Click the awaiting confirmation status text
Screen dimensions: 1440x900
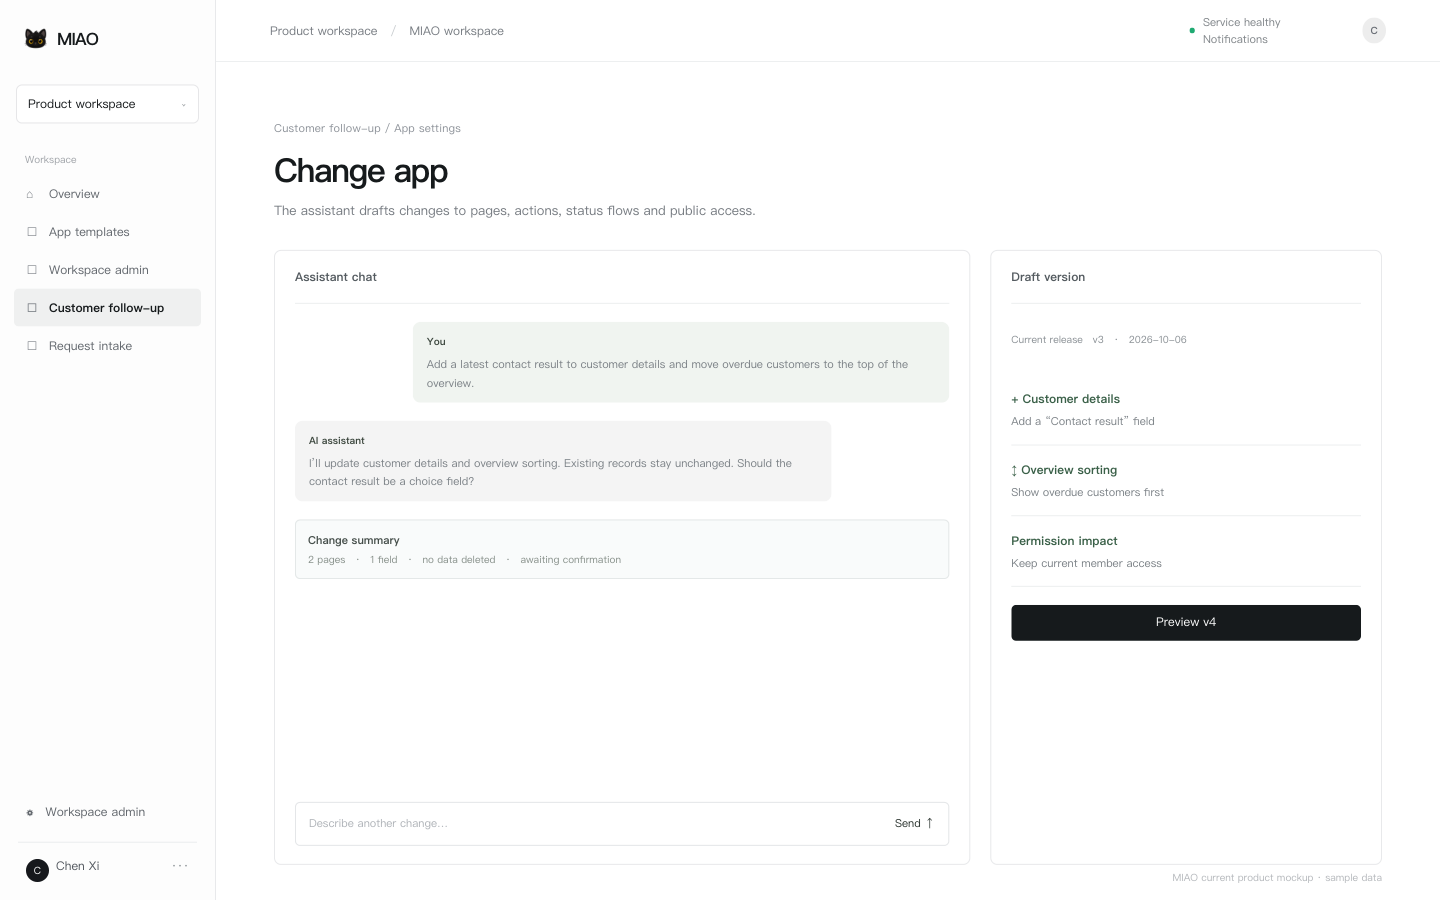[x=570, y=560]
